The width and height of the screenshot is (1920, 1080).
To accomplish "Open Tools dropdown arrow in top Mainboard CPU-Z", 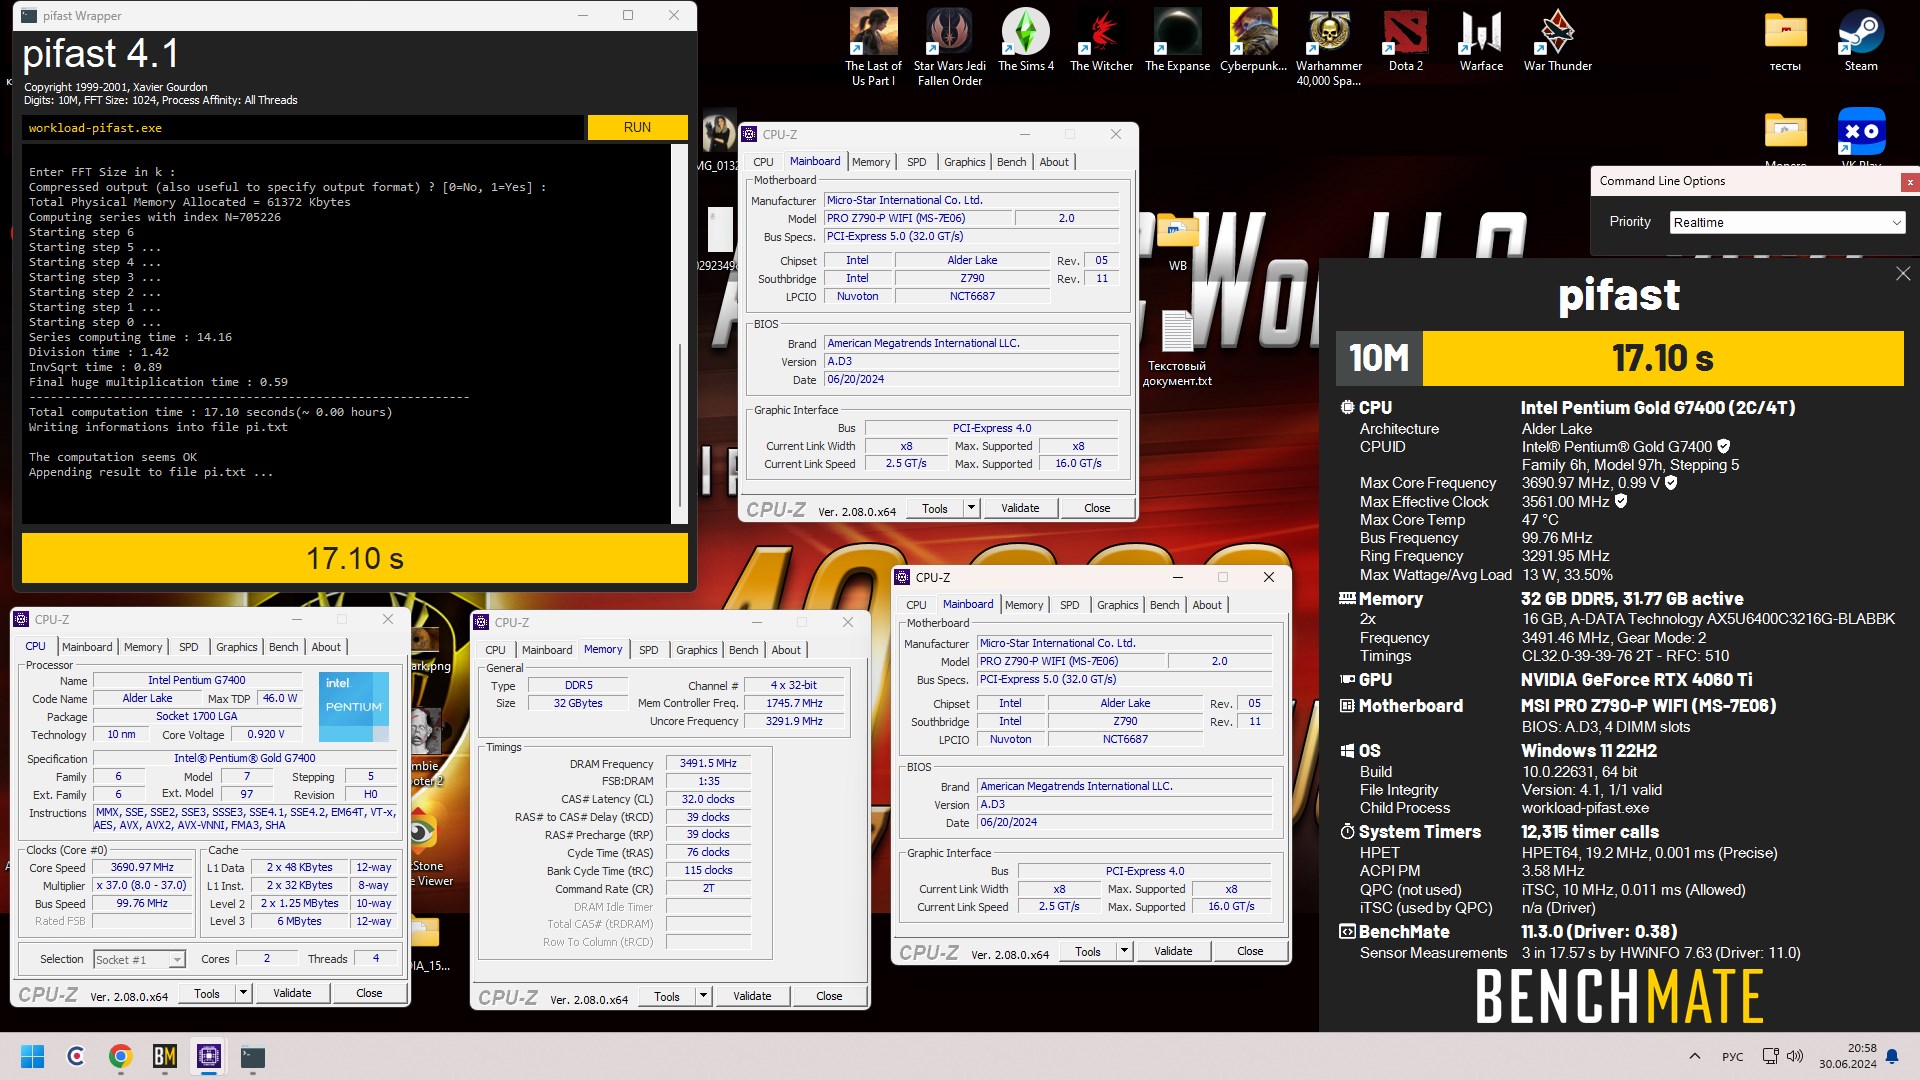I will 970,508.
